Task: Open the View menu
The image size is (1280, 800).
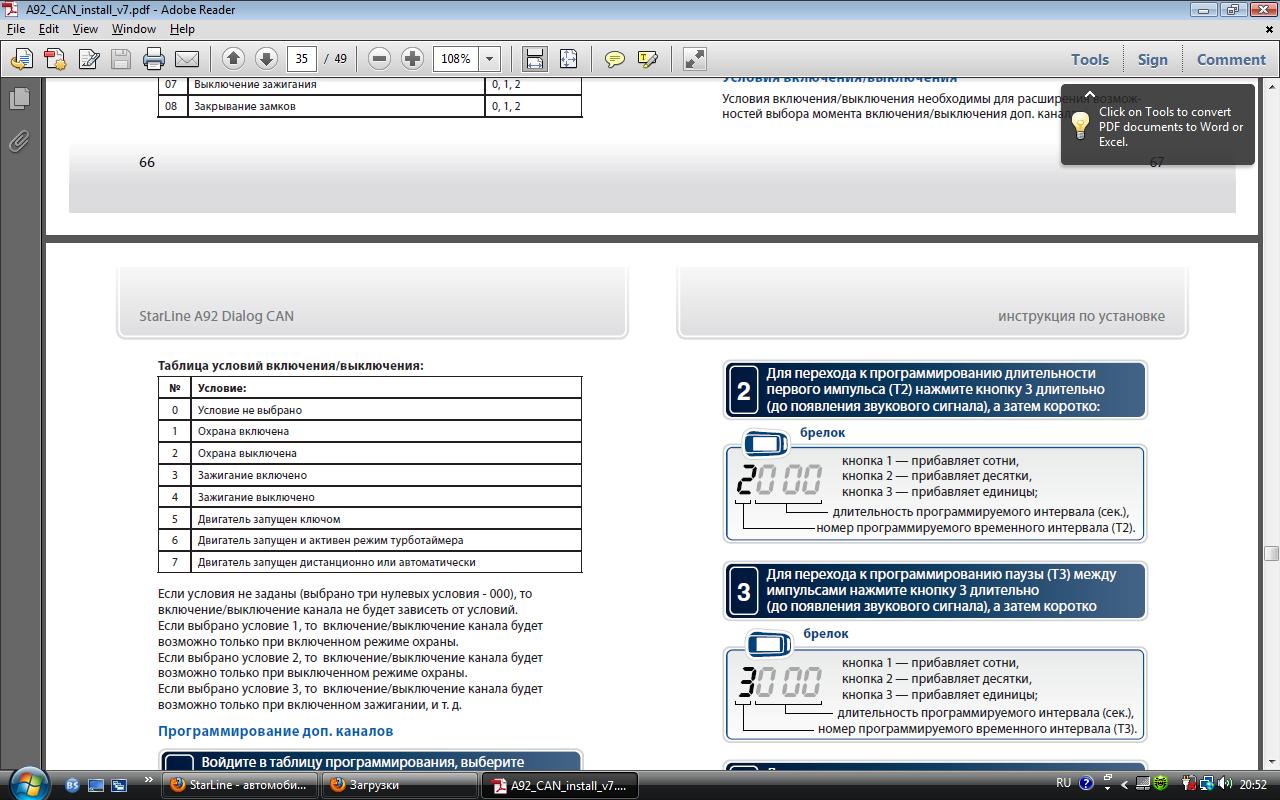Action: pos(85,29)
